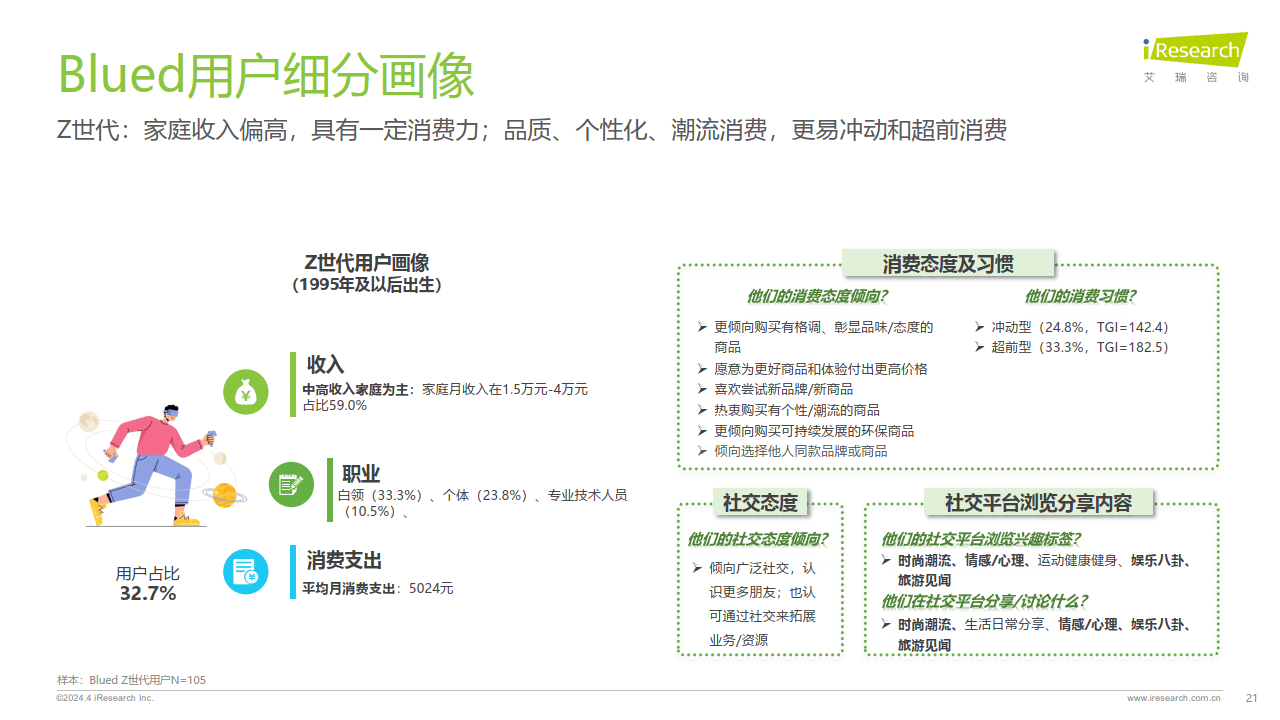Click the 他们的社交态度倾向? subheading

click(x=757, y=540)
